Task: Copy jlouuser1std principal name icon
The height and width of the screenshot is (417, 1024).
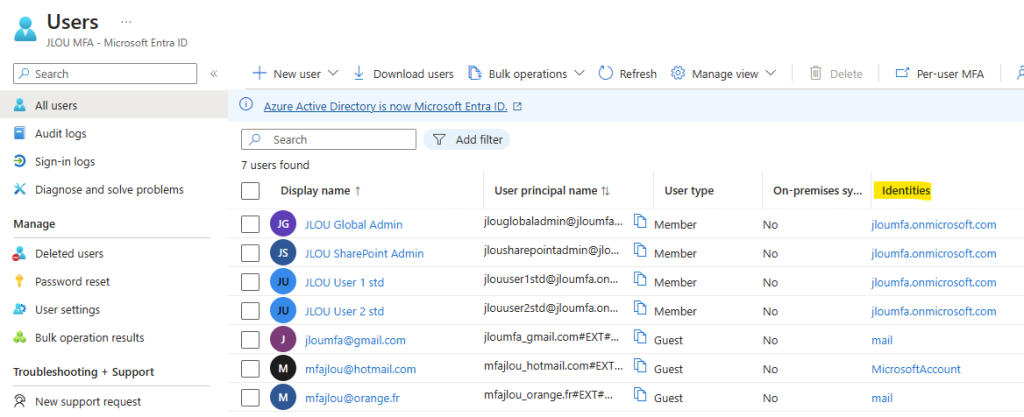Action: pyautogui.click(x=641, y=279)
